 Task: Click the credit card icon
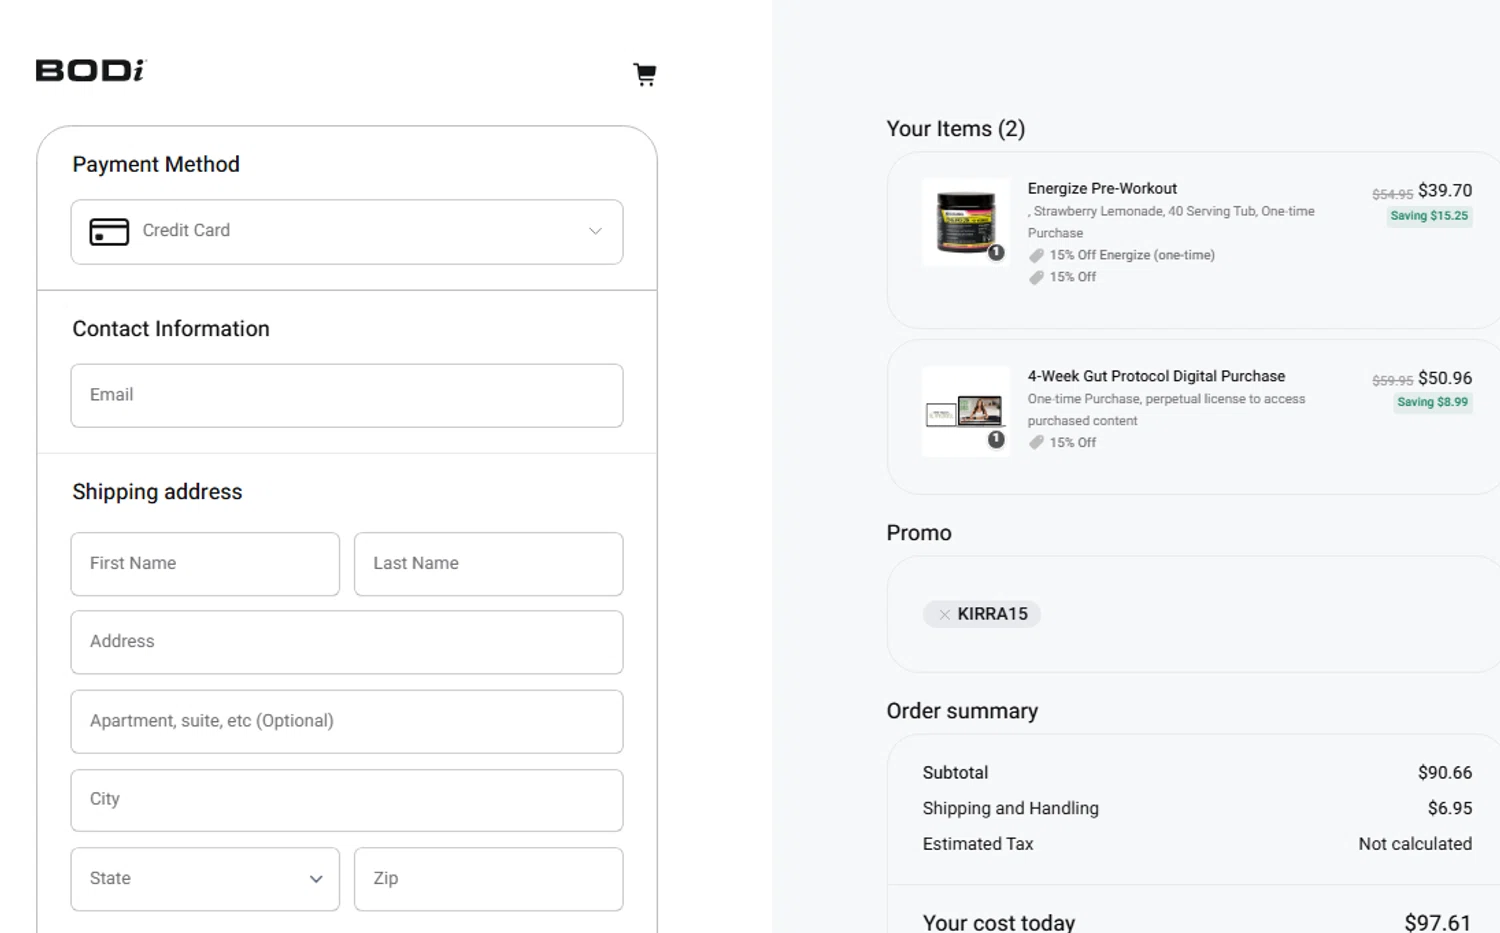(x=109, y=231)
